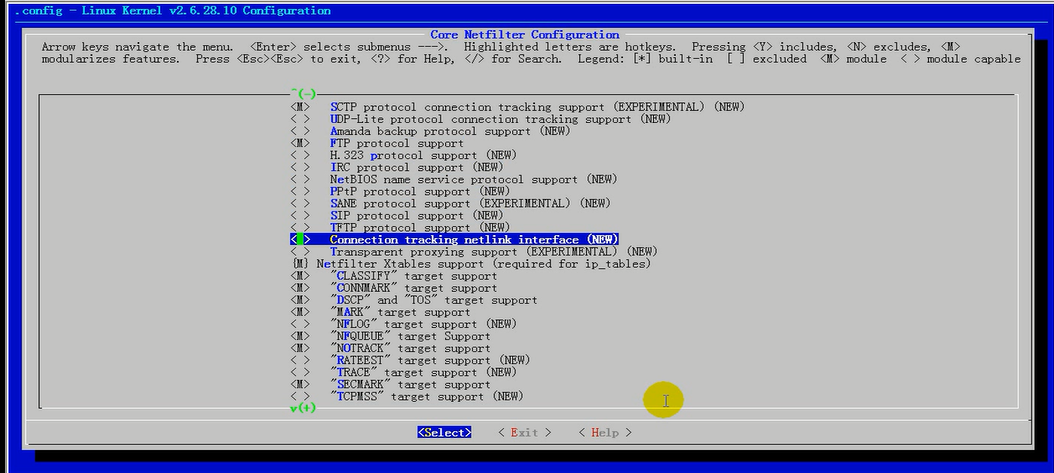Click the scroll-down v(+) indicator
Screen dimensions: 1054x473
click(303, 408)
